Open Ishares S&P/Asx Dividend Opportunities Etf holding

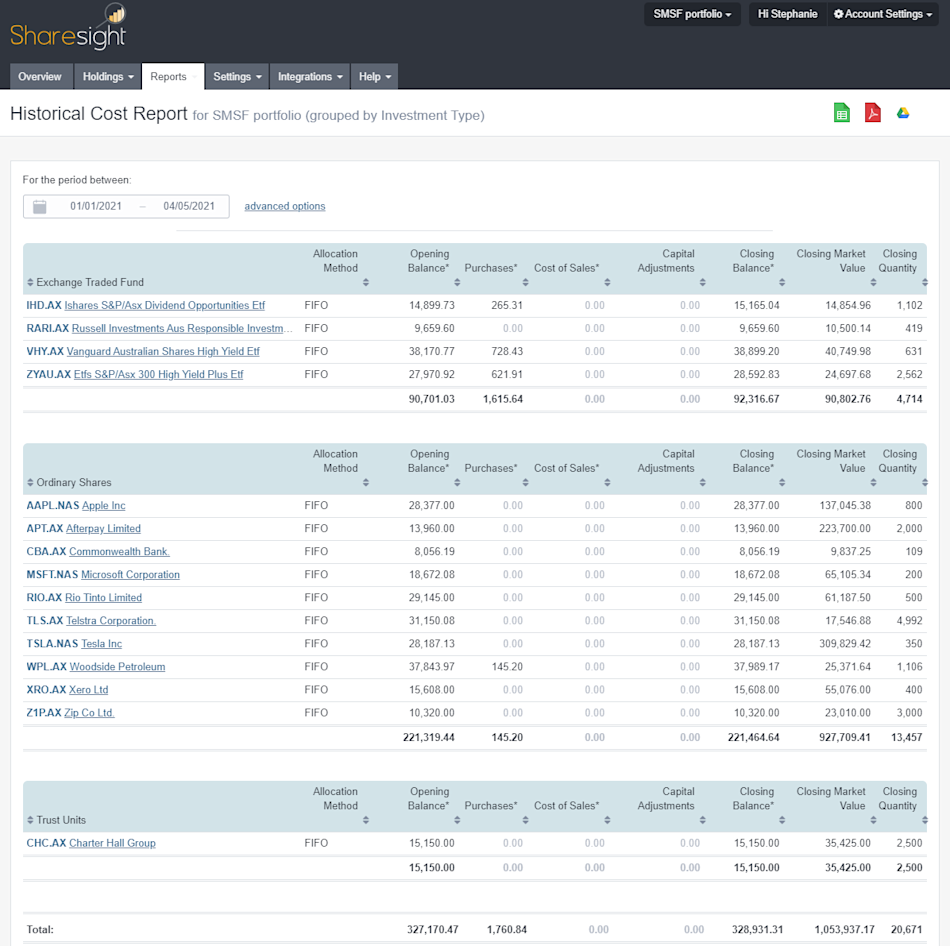pyautogui.click(x=164, y=305)
